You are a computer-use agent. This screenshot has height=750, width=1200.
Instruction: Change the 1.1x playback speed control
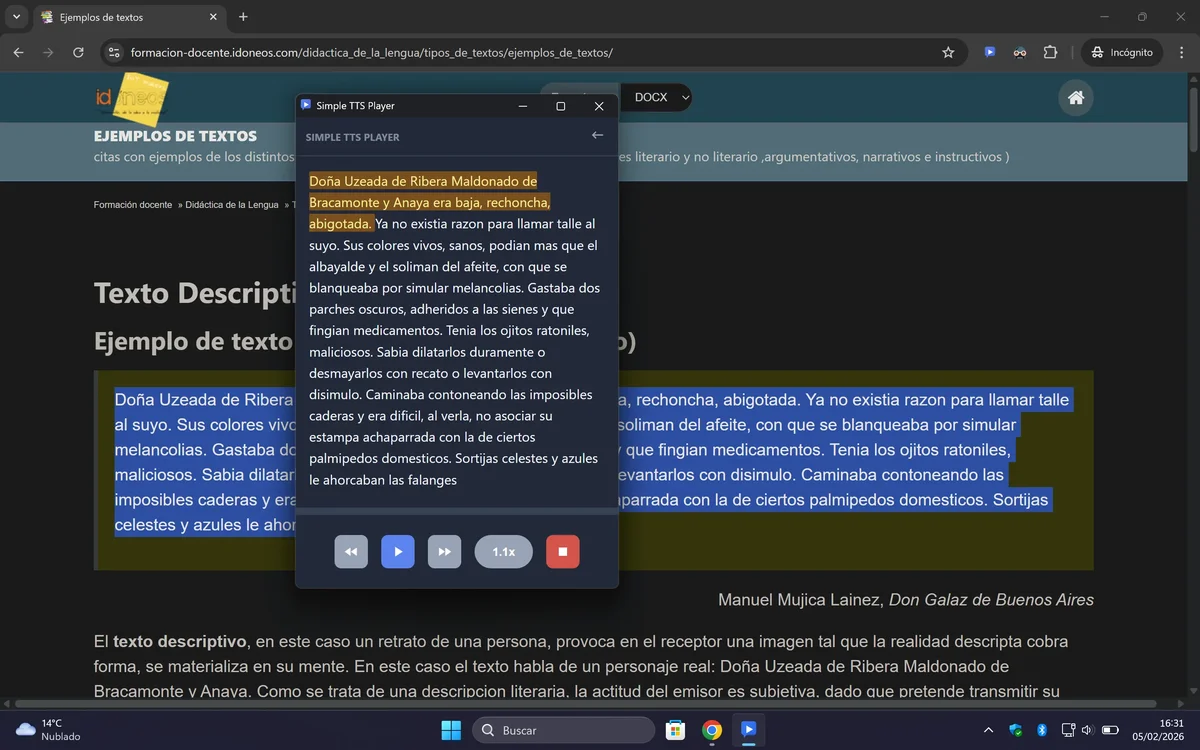click(503, 551)
